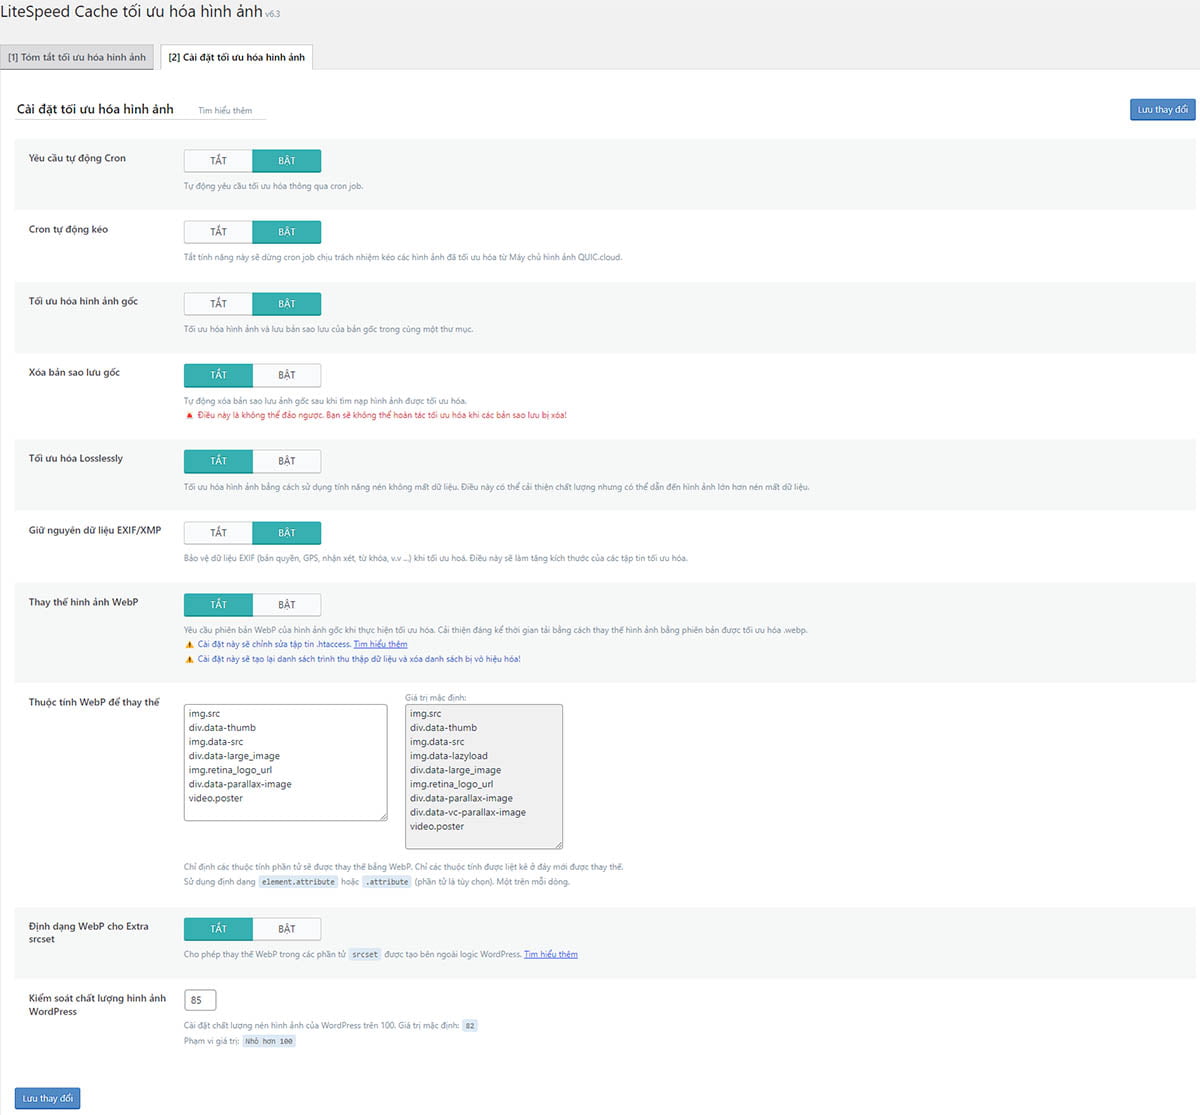Select BẬT for Xóa bản sao lưu gốc
The width and height of the screenshot is (1200, 1115).
coord(287,375)
